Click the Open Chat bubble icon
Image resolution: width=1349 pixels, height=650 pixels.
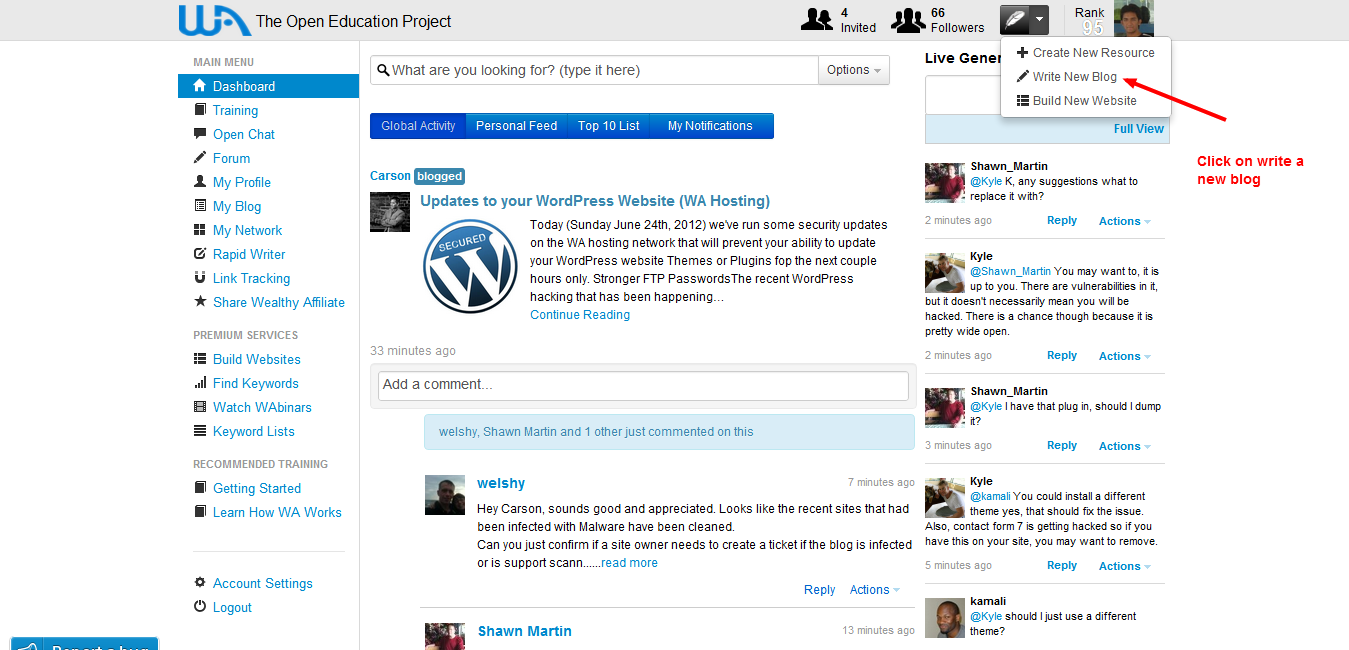click(200, 134)
